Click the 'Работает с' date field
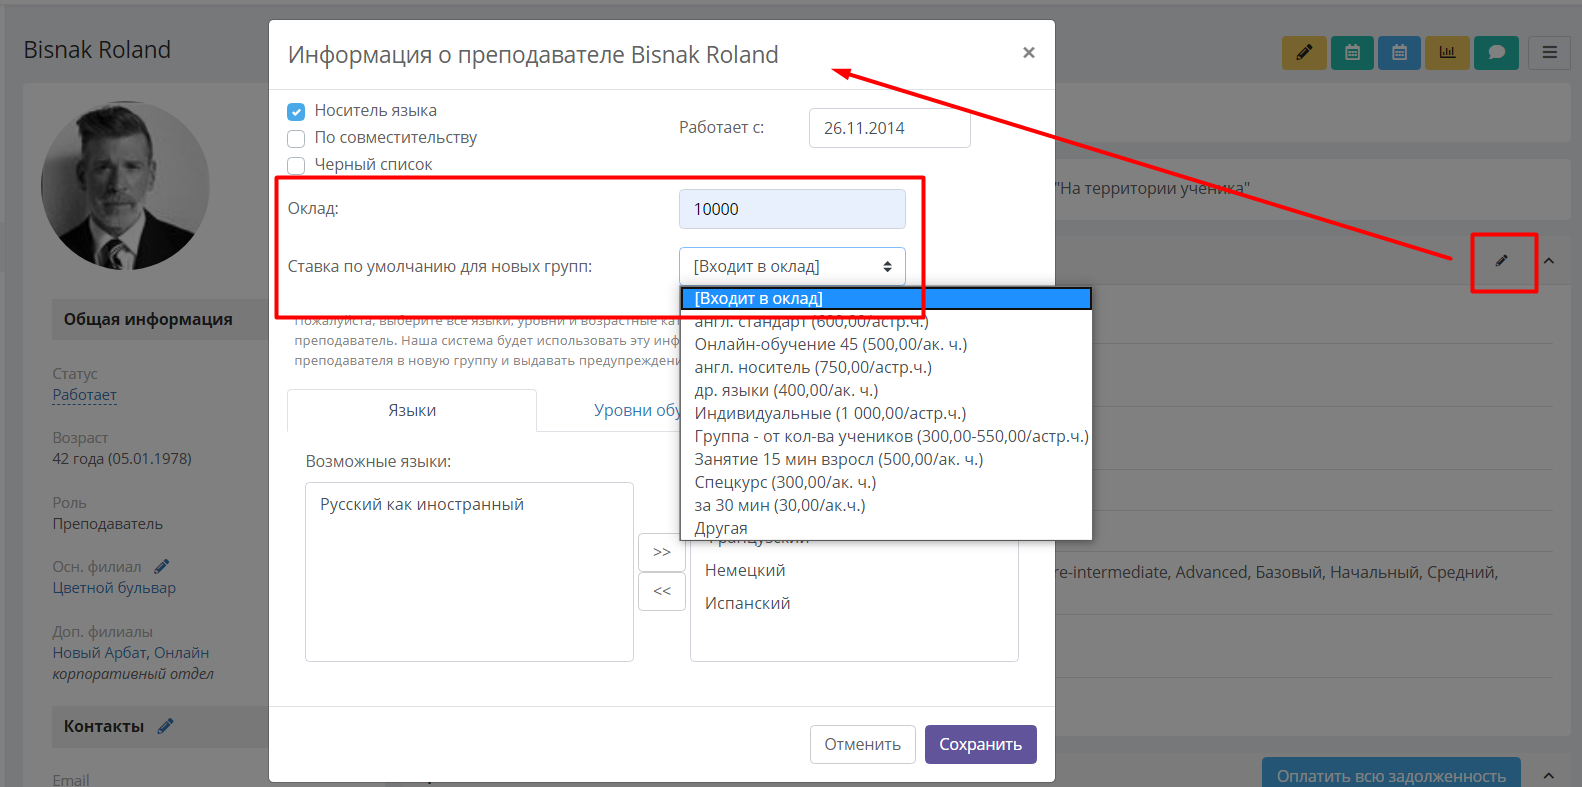 click(x=889, y=128)
